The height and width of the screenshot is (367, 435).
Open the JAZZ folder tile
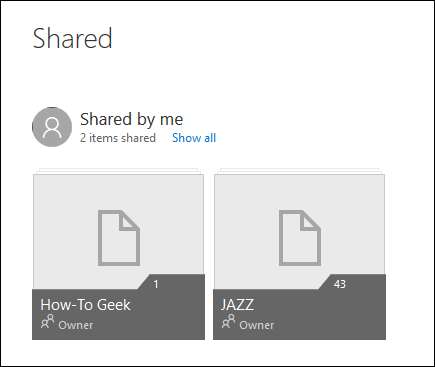click(x=299, y=255)
